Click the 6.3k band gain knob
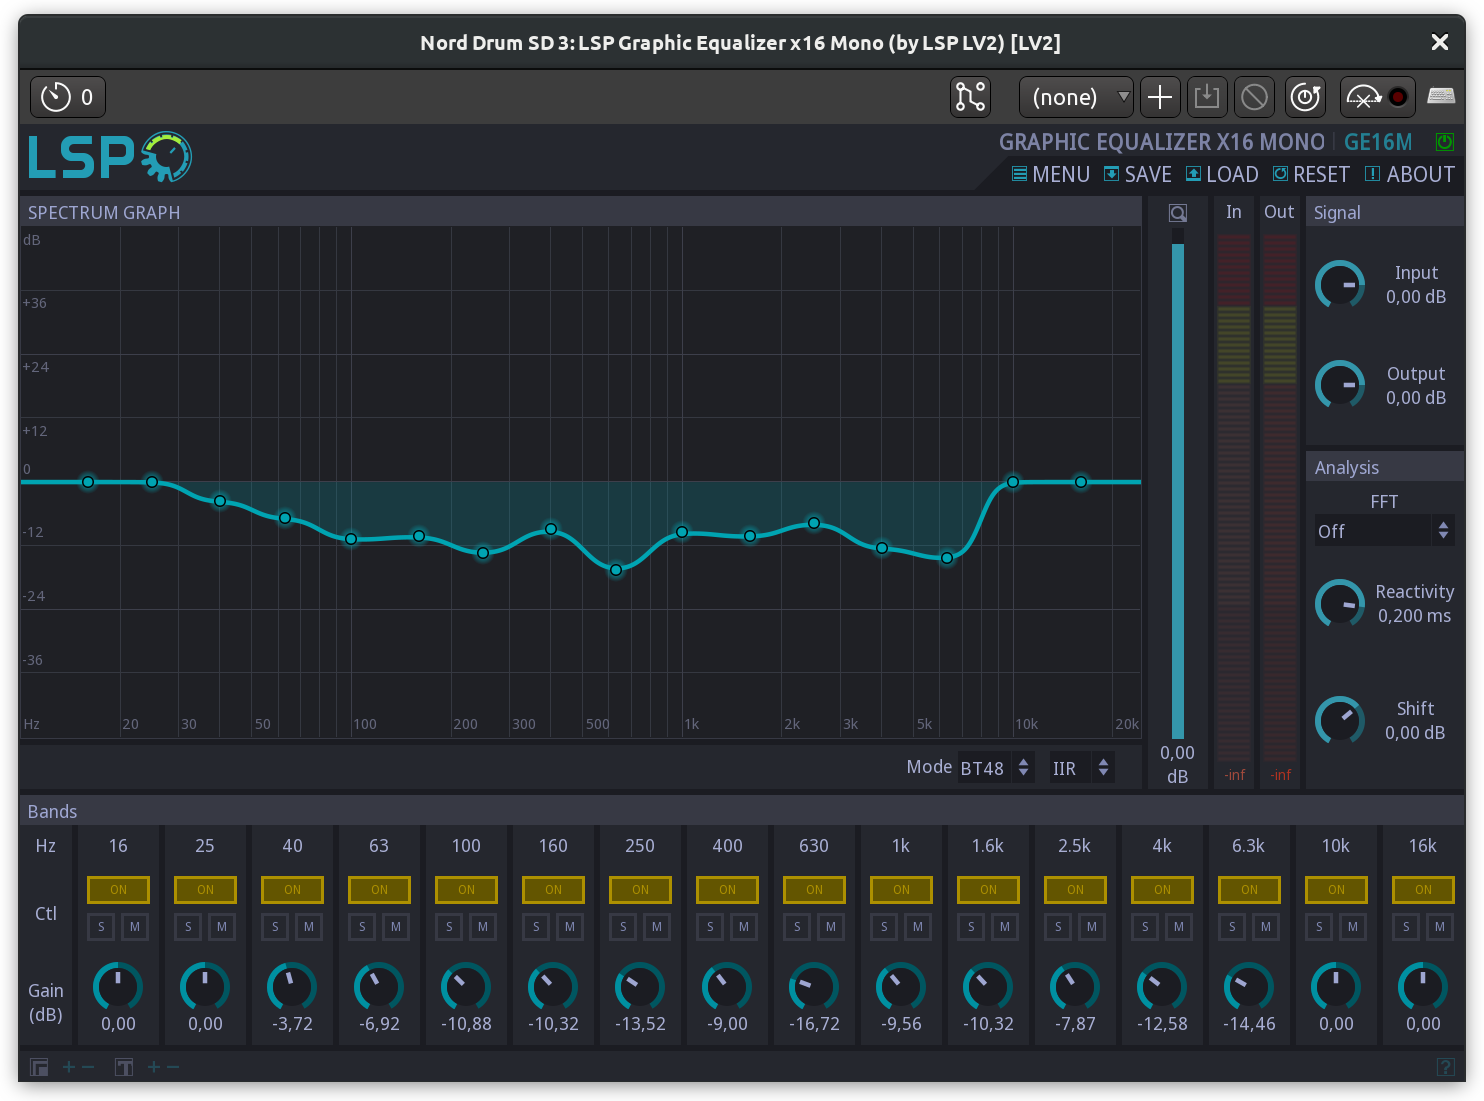This screenshot has width=1484, height=1101. 1249,987
